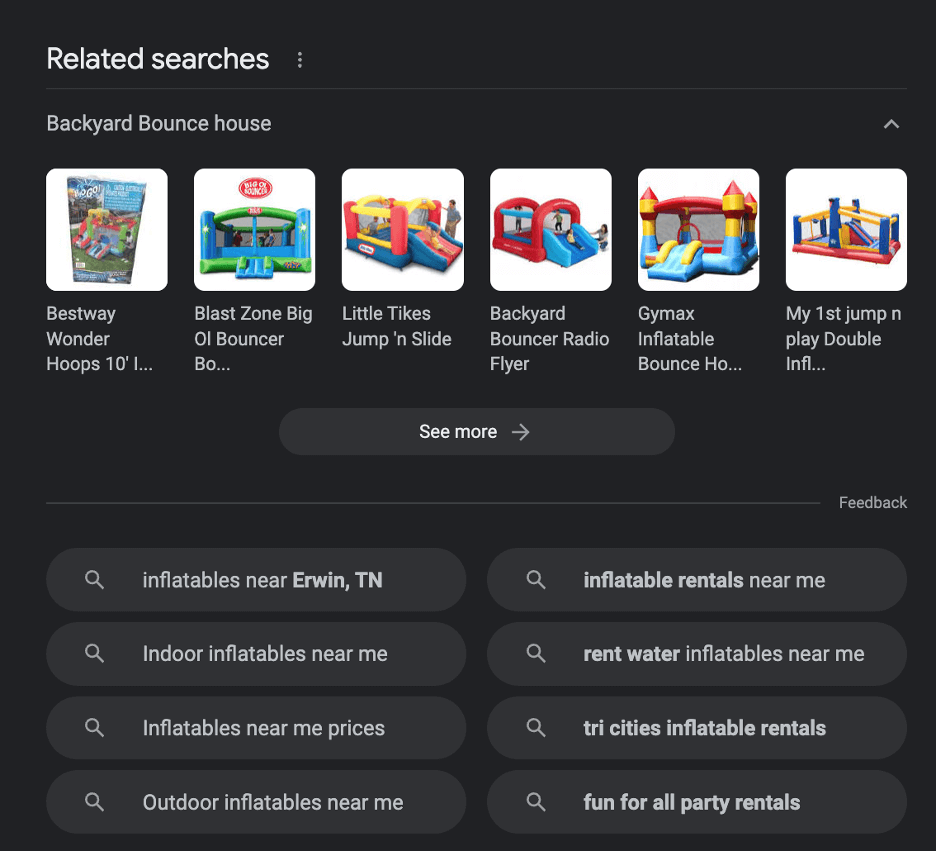936x852 pixels.
Task: Open the Backyard Bouncer Radio Flyer thumbnail
Action: point(551,230)
